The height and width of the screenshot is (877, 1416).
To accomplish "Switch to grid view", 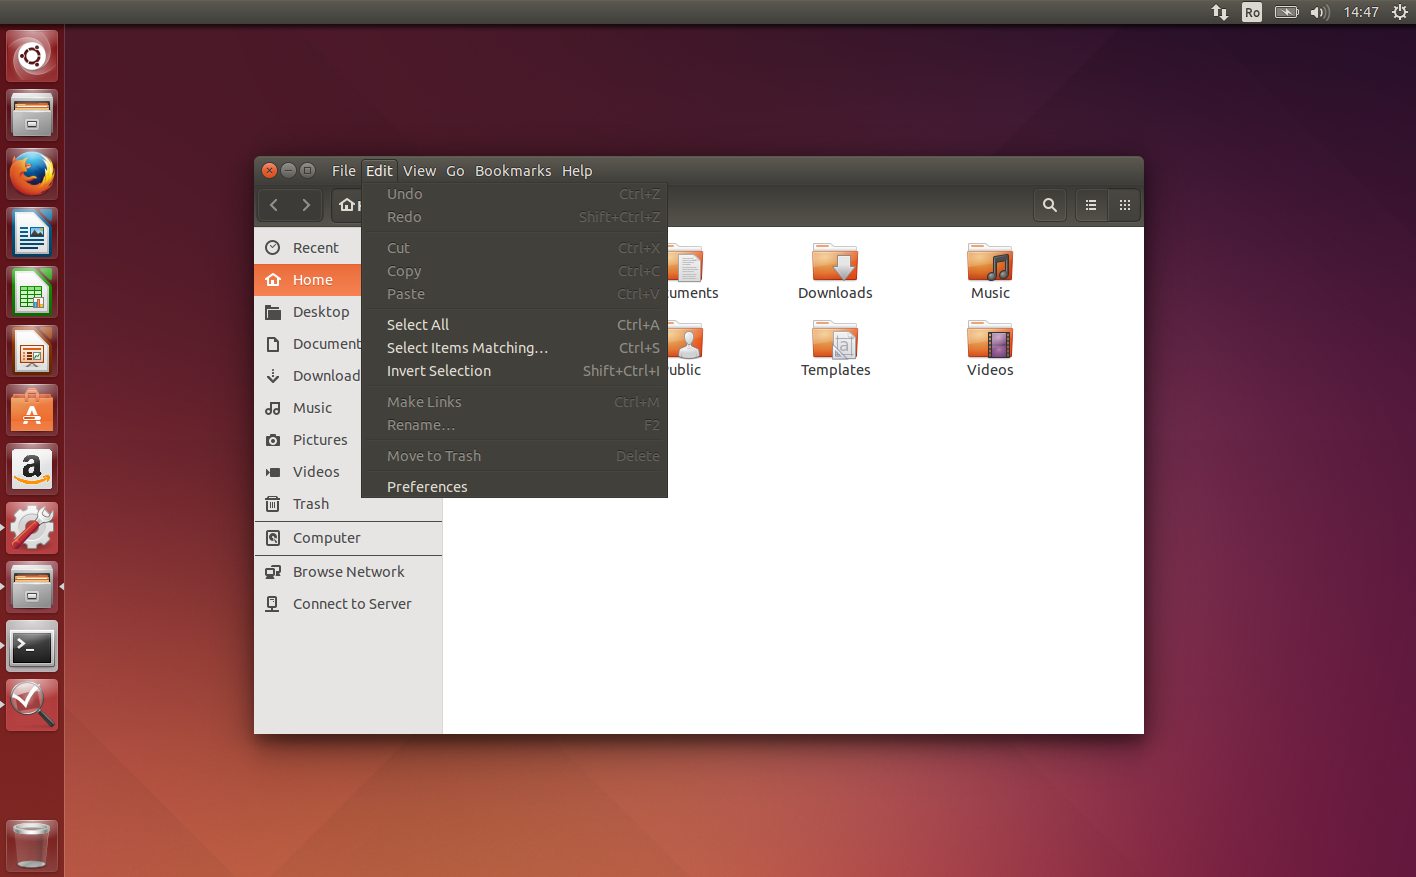I will pyautogui.click(x=1124, y=205).
